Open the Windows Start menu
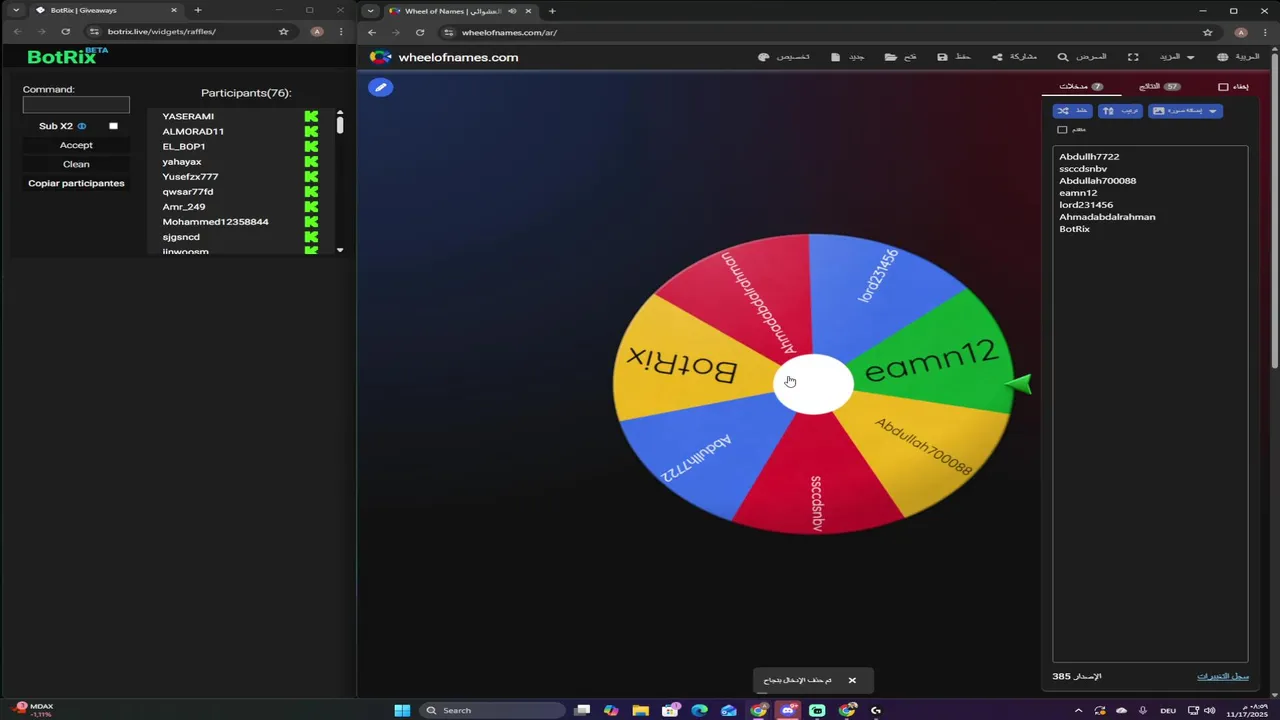This screenshot has height=720, width=1280. pyautogui.click(x=402, y=710)
